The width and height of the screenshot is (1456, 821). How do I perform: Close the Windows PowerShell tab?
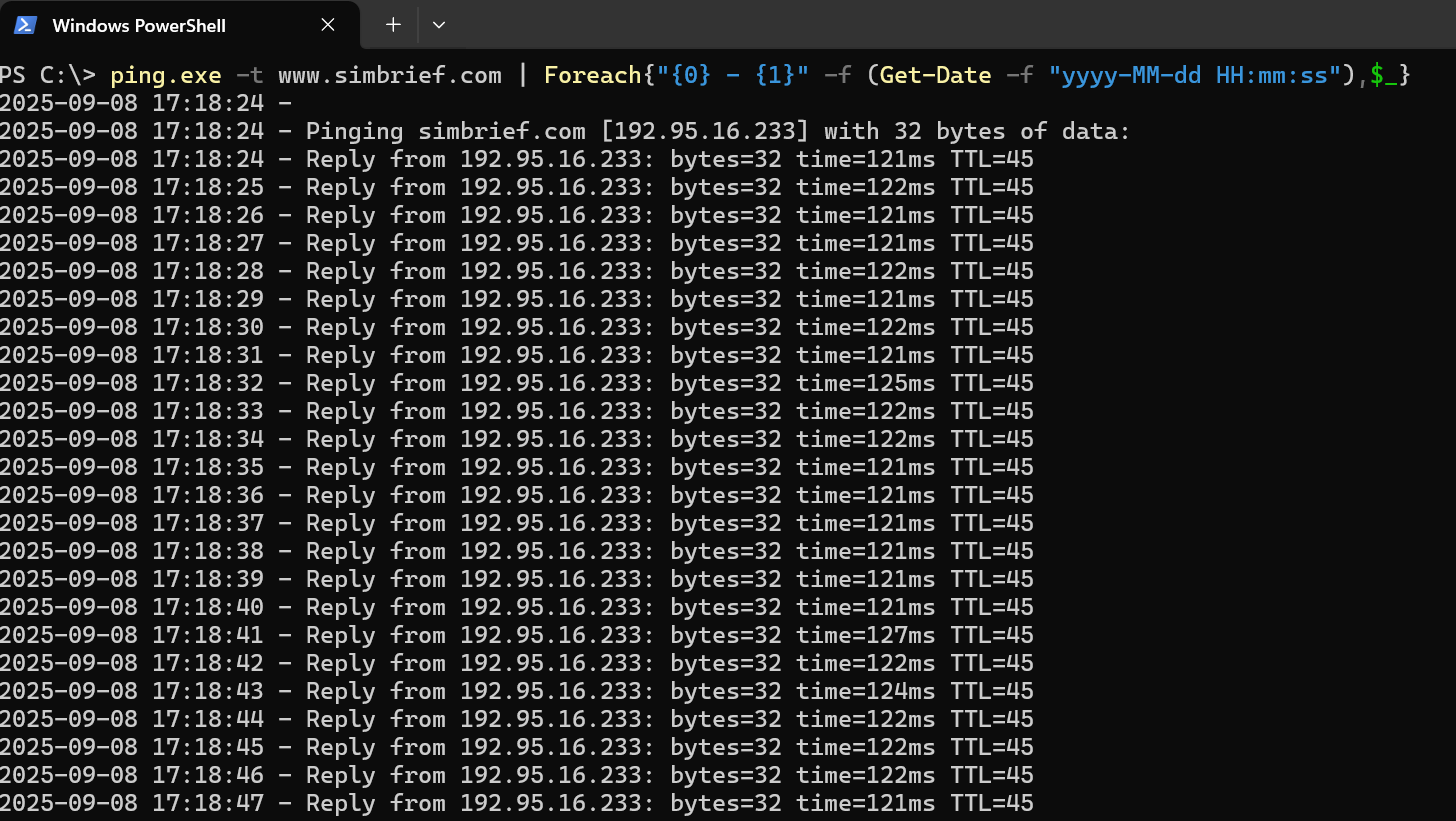(328, 25)
